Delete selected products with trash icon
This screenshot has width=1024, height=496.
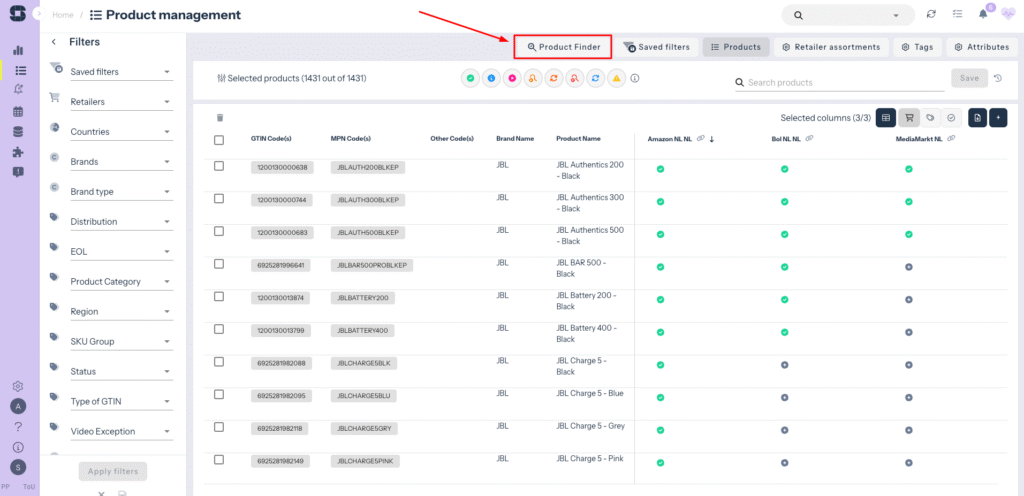pyautogui.click(x=220, y=118)
